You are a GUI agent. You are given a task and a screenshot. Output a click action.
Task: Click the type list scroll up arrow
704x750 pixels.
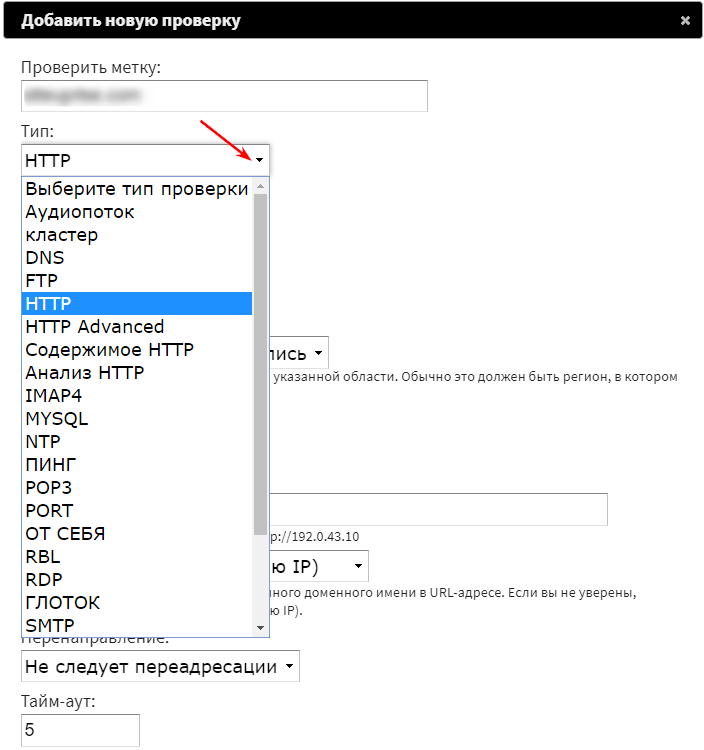[261, 186]
